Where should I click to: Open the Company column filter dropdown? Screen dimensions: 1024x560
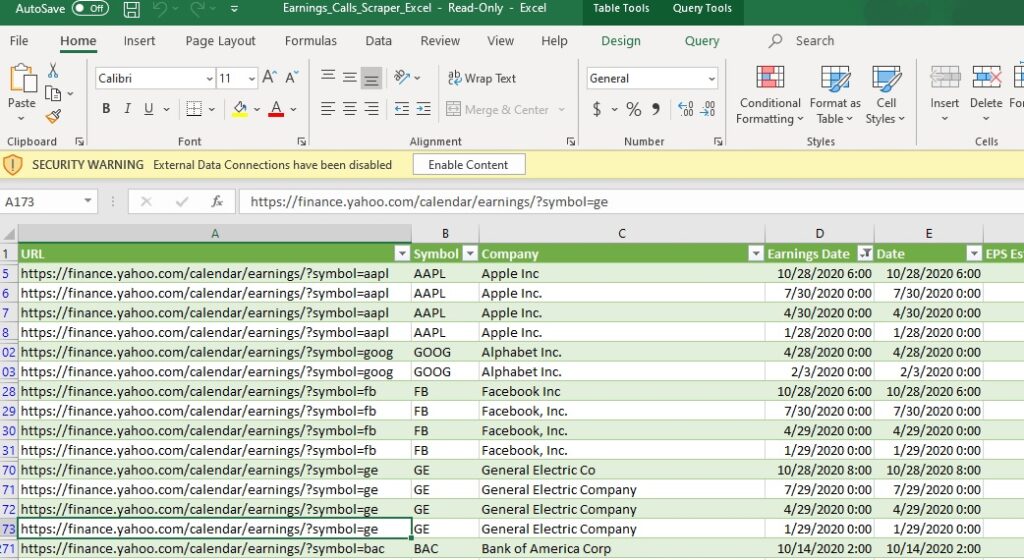[x=756, y=254]
